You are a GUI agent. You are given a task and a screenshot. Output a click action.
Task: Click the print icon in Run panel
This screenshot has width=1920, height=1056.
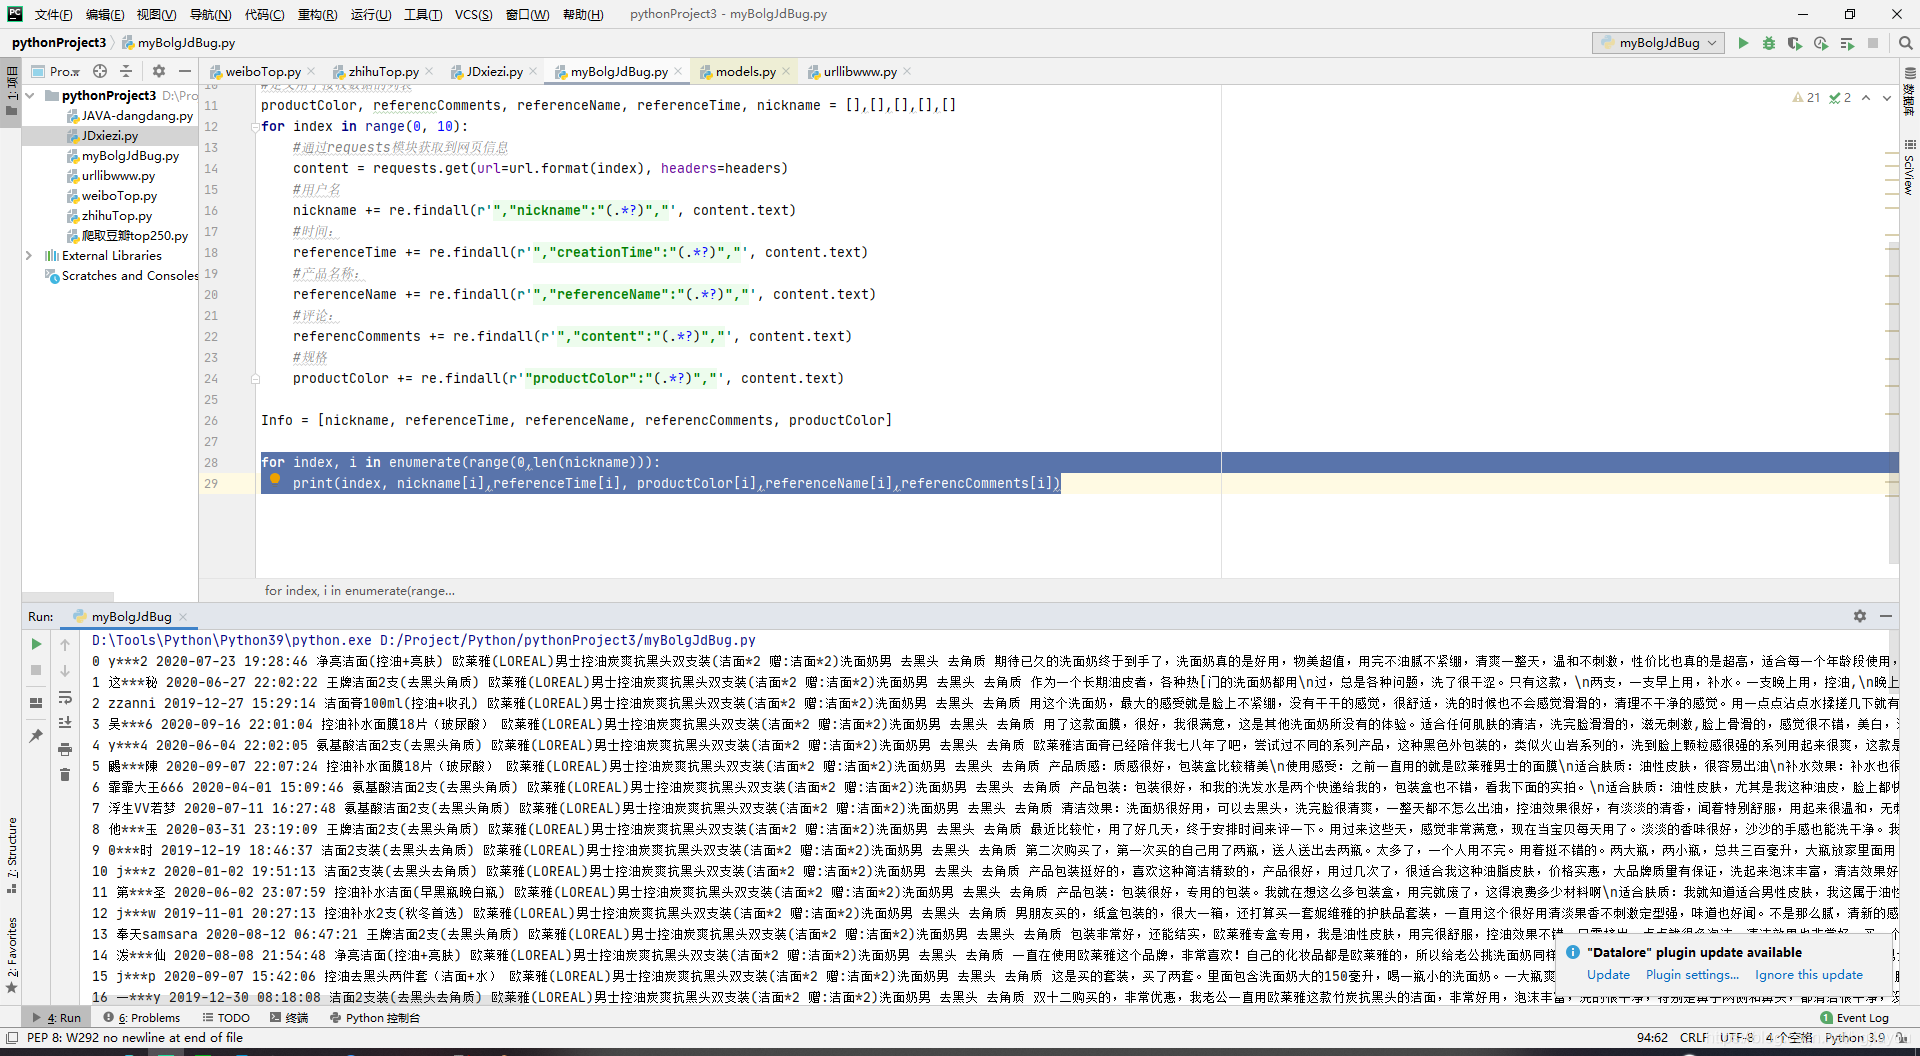(x=65, y=749)
